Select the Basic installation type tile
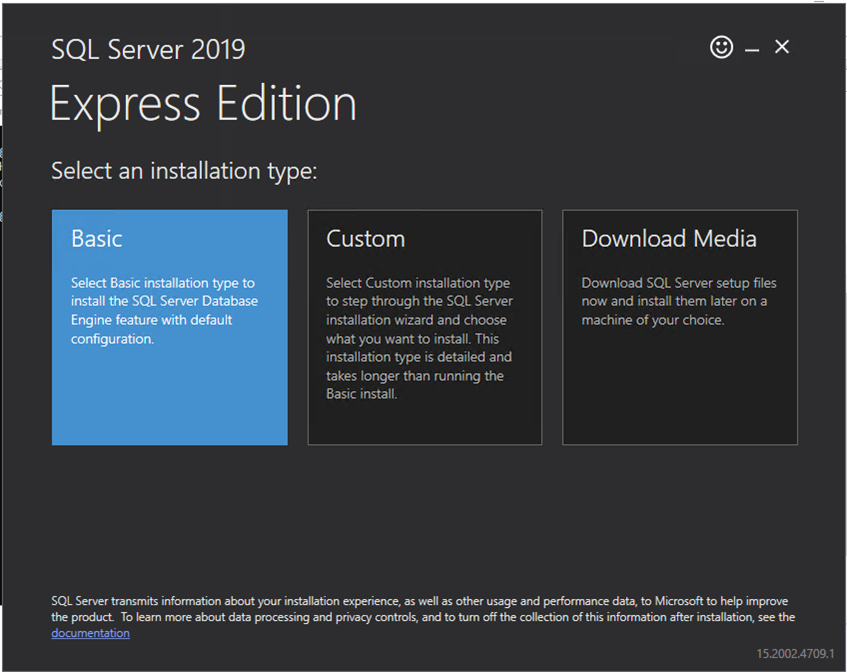This screenshot has width=847, height=672. click(170, 327)
